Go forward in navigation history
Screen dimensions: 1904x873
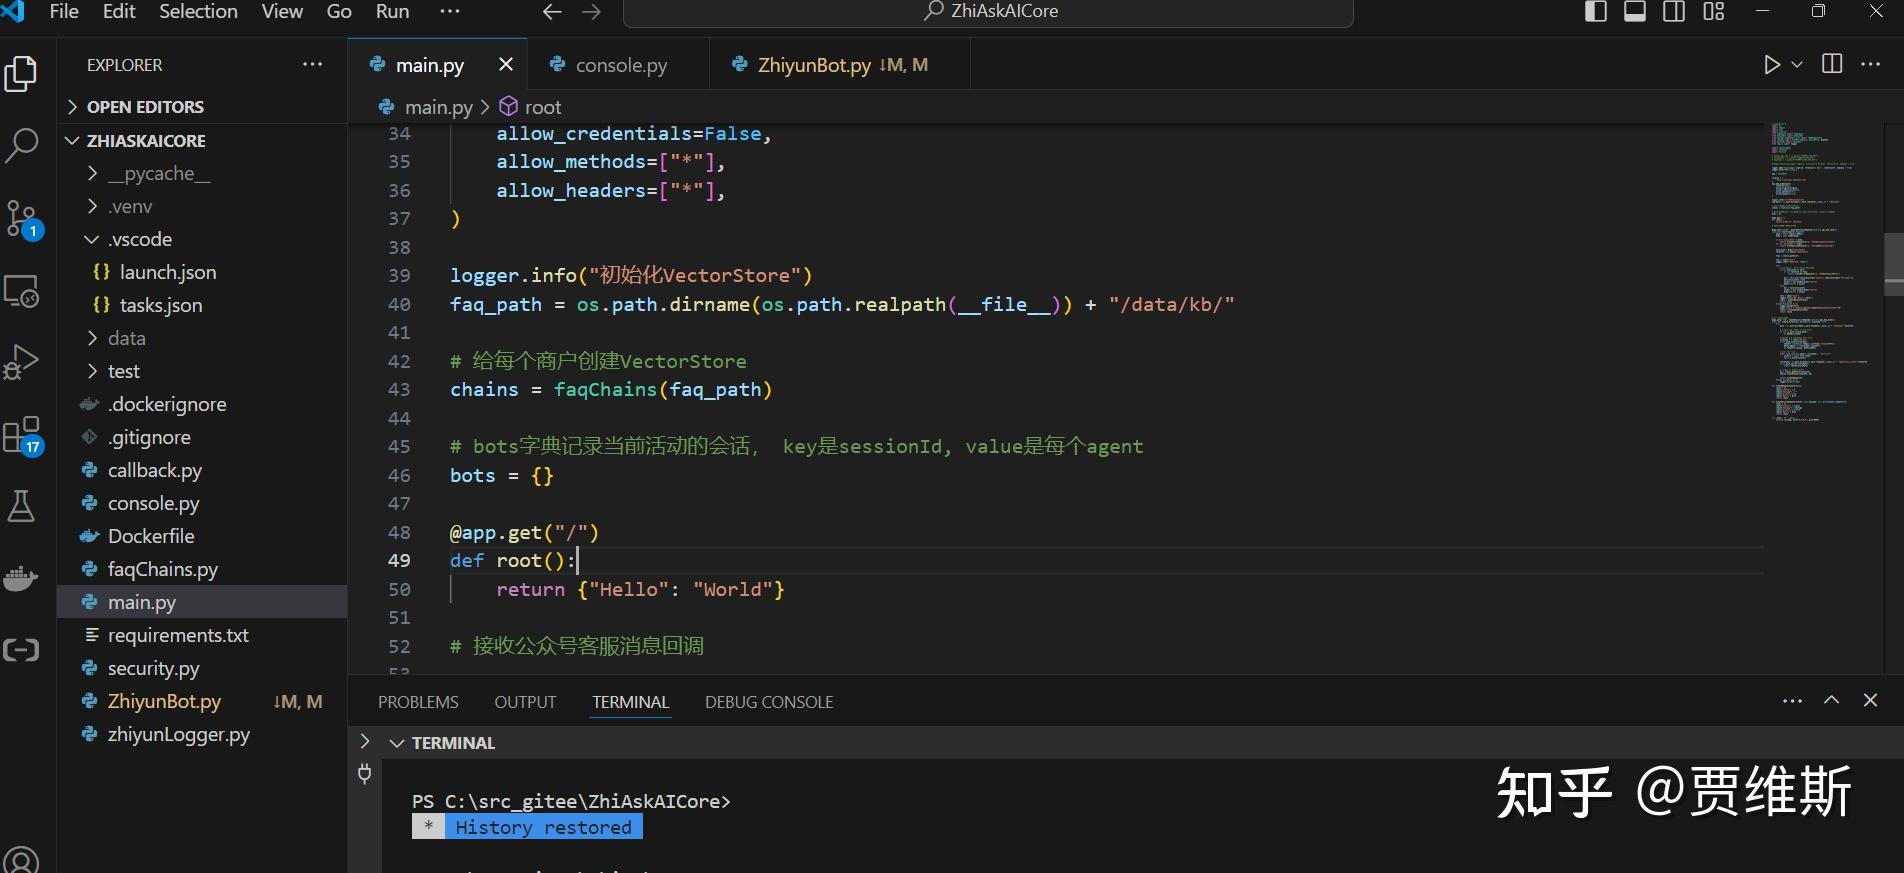point(592,12)
